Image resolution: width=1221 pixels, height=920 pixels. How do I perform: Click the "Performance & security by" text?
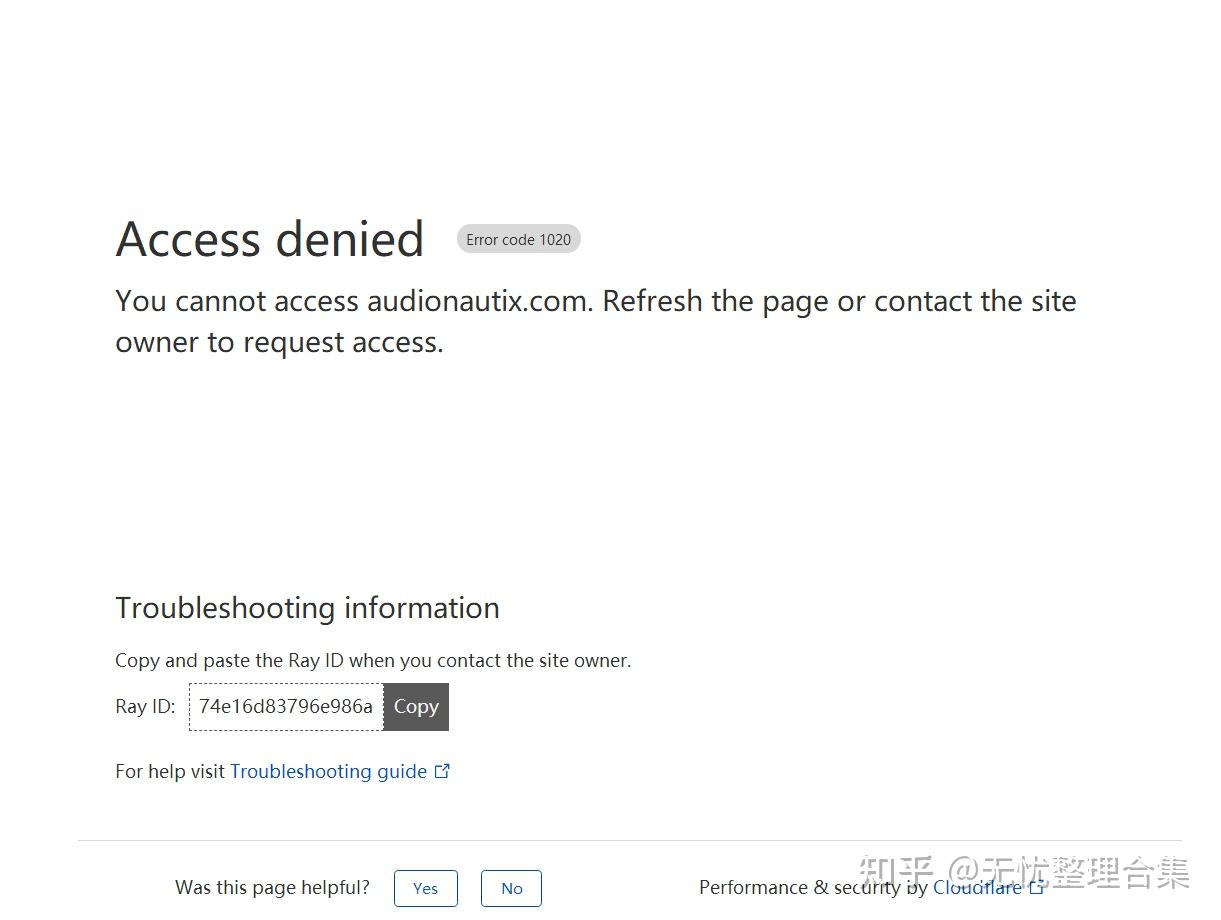click(x=813, y=887)
